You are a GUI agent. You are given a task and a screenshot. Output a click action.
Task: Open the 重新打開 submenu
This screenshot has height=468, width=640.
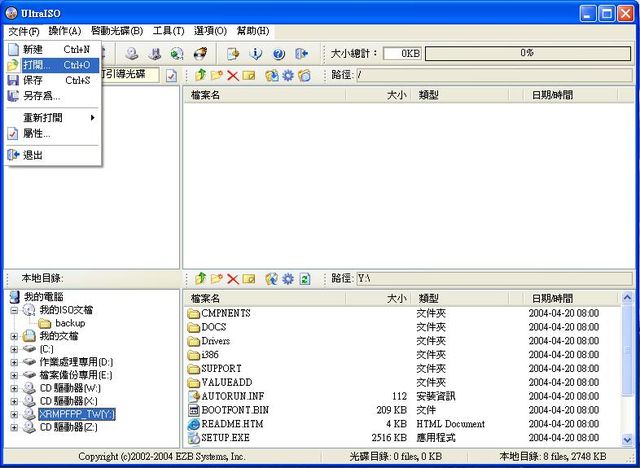[x=53, y=118]
